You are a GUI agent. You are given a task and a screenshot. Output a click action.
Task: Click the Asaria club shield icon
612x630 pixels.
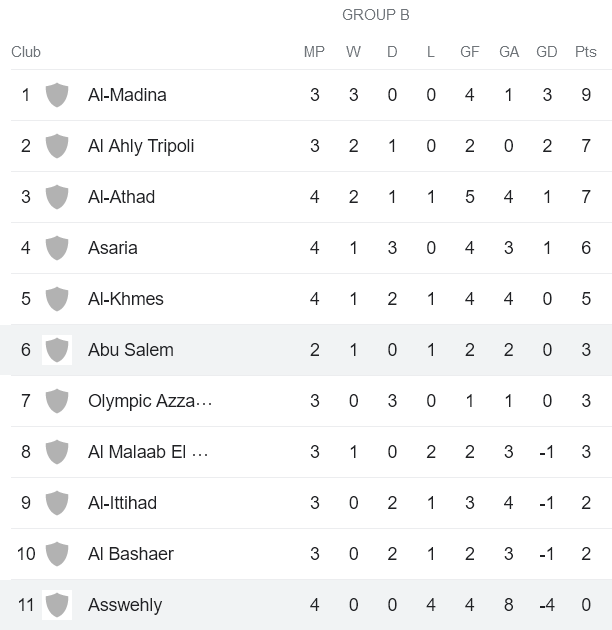coord(57,248)
